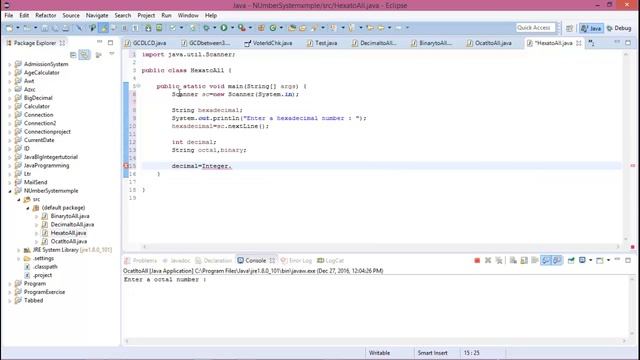Click the New Java Package icon
This screenshot has width=640, height=360.
pos(261,28)
